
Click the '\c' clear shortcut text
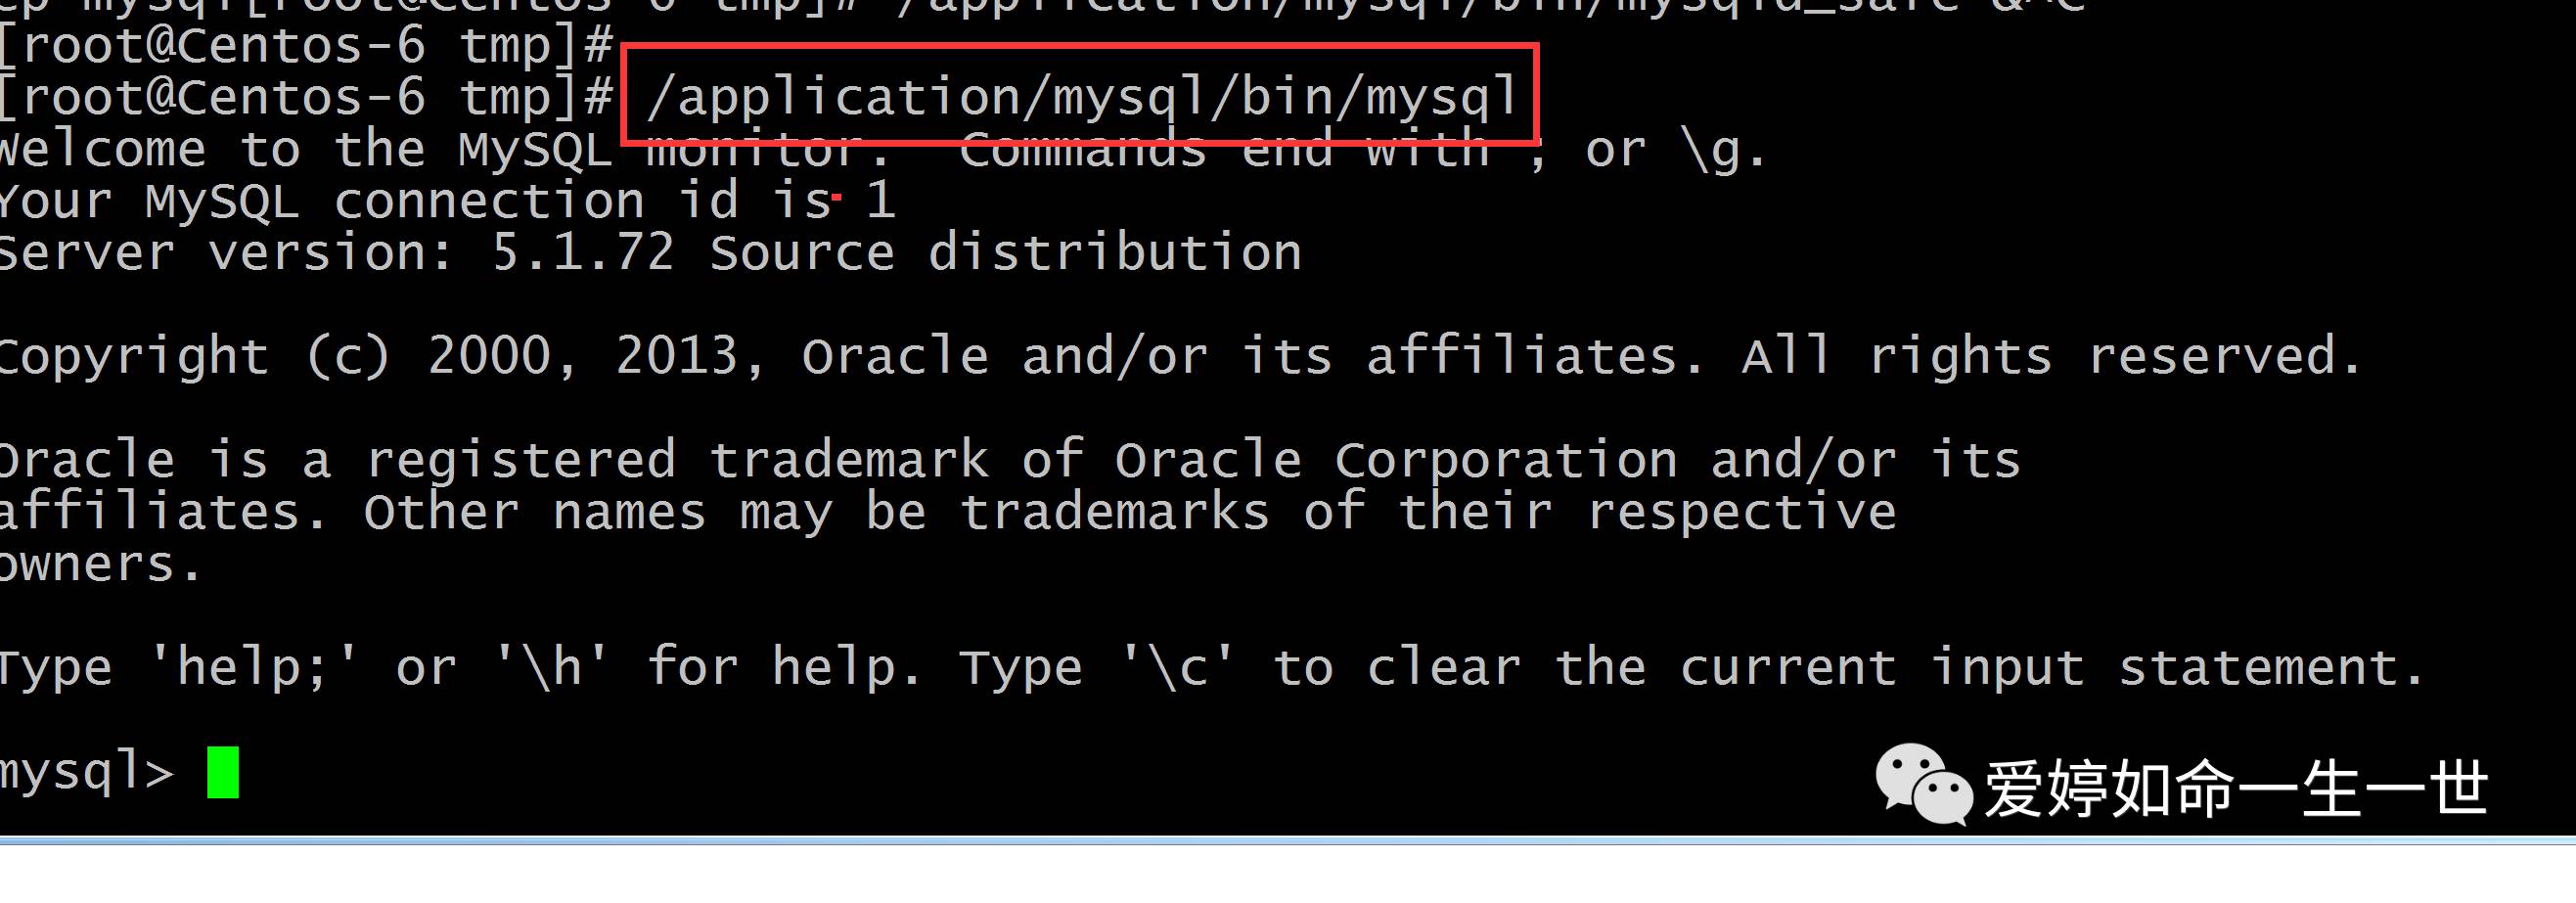[1178, 668]
